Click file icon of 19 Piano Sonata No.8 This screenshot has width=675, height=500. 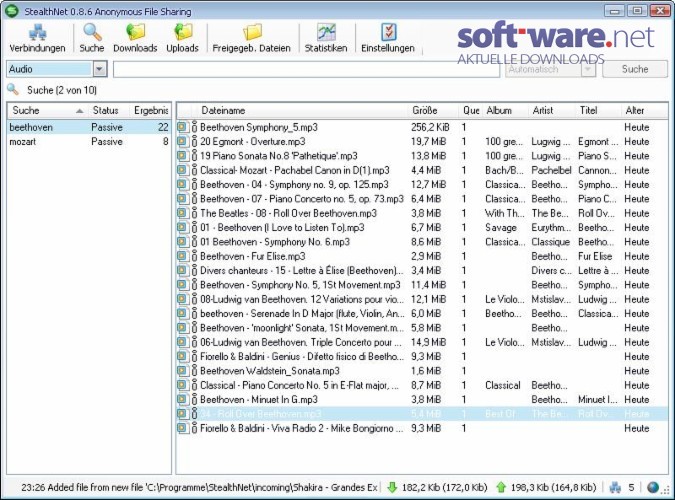(183, 155)
